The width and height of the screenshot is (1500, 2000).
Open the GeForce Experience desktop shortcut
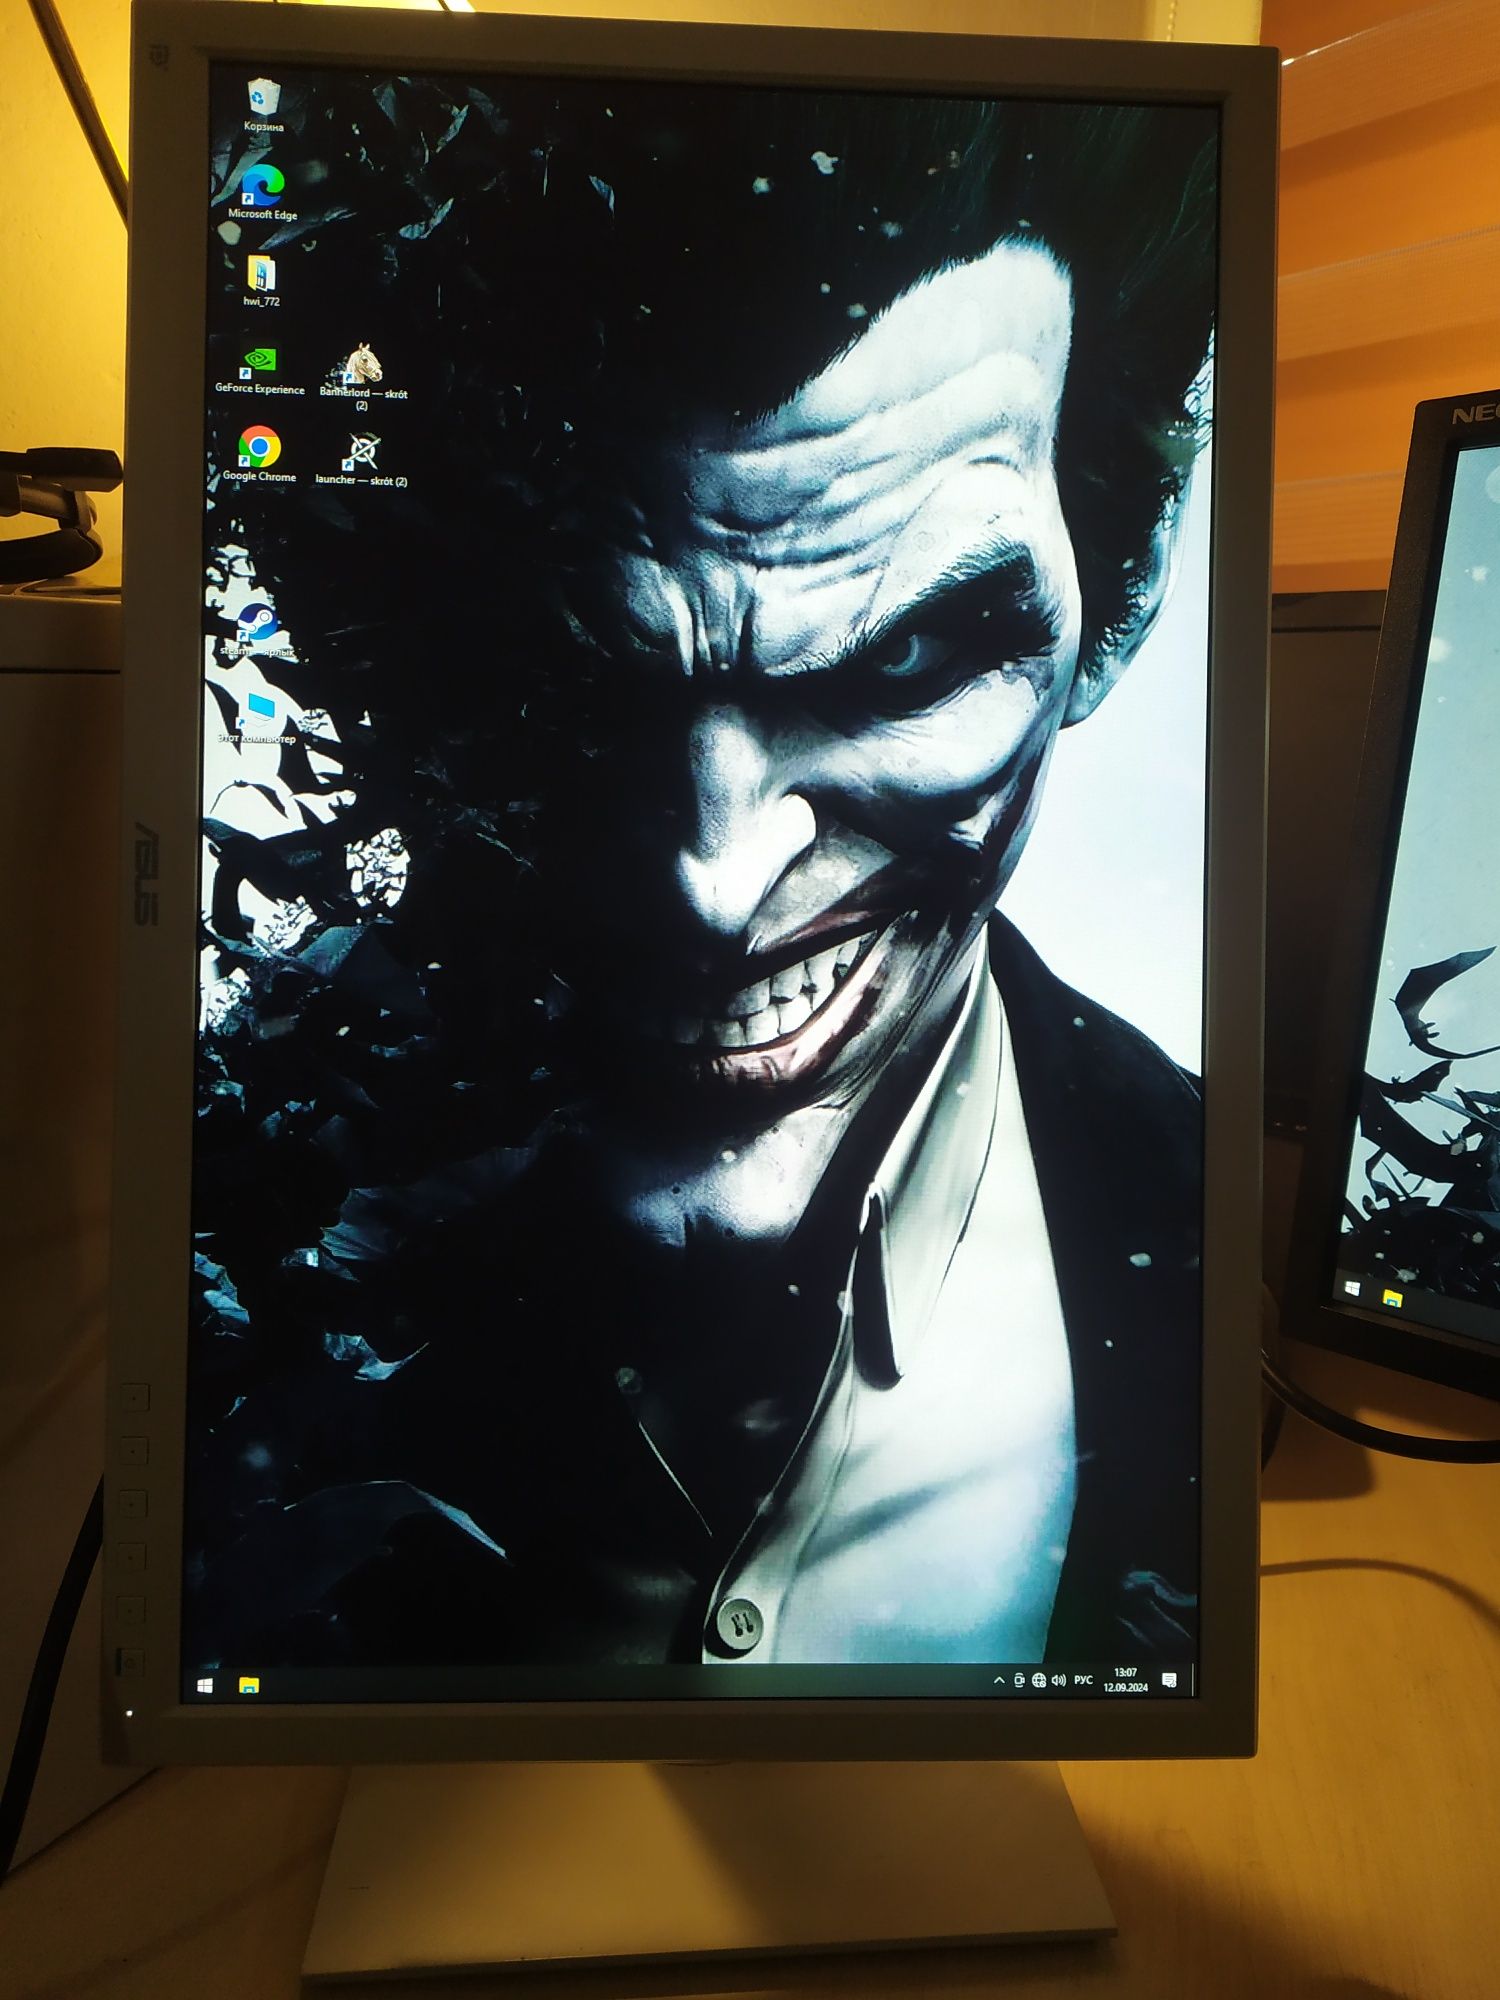pos(259,369)
